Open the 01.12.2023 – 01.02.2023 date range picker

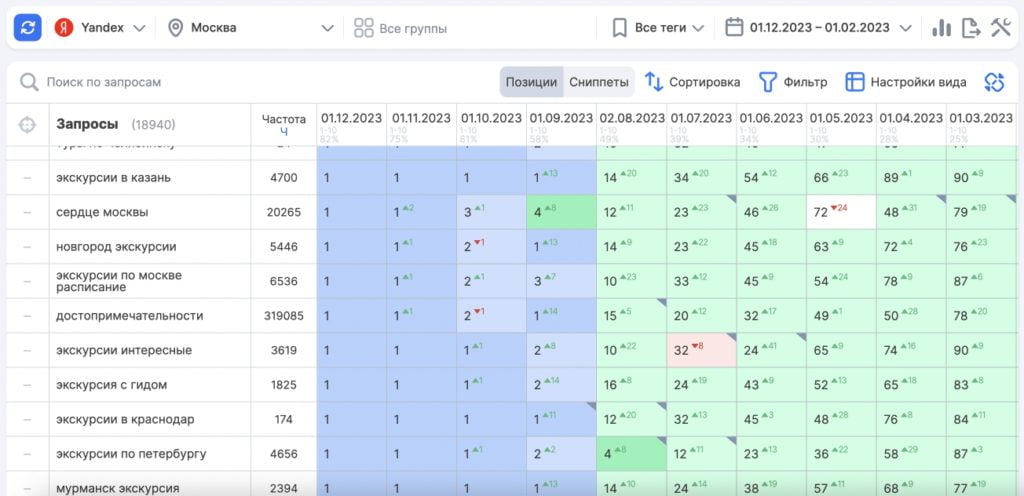(819, 28)
